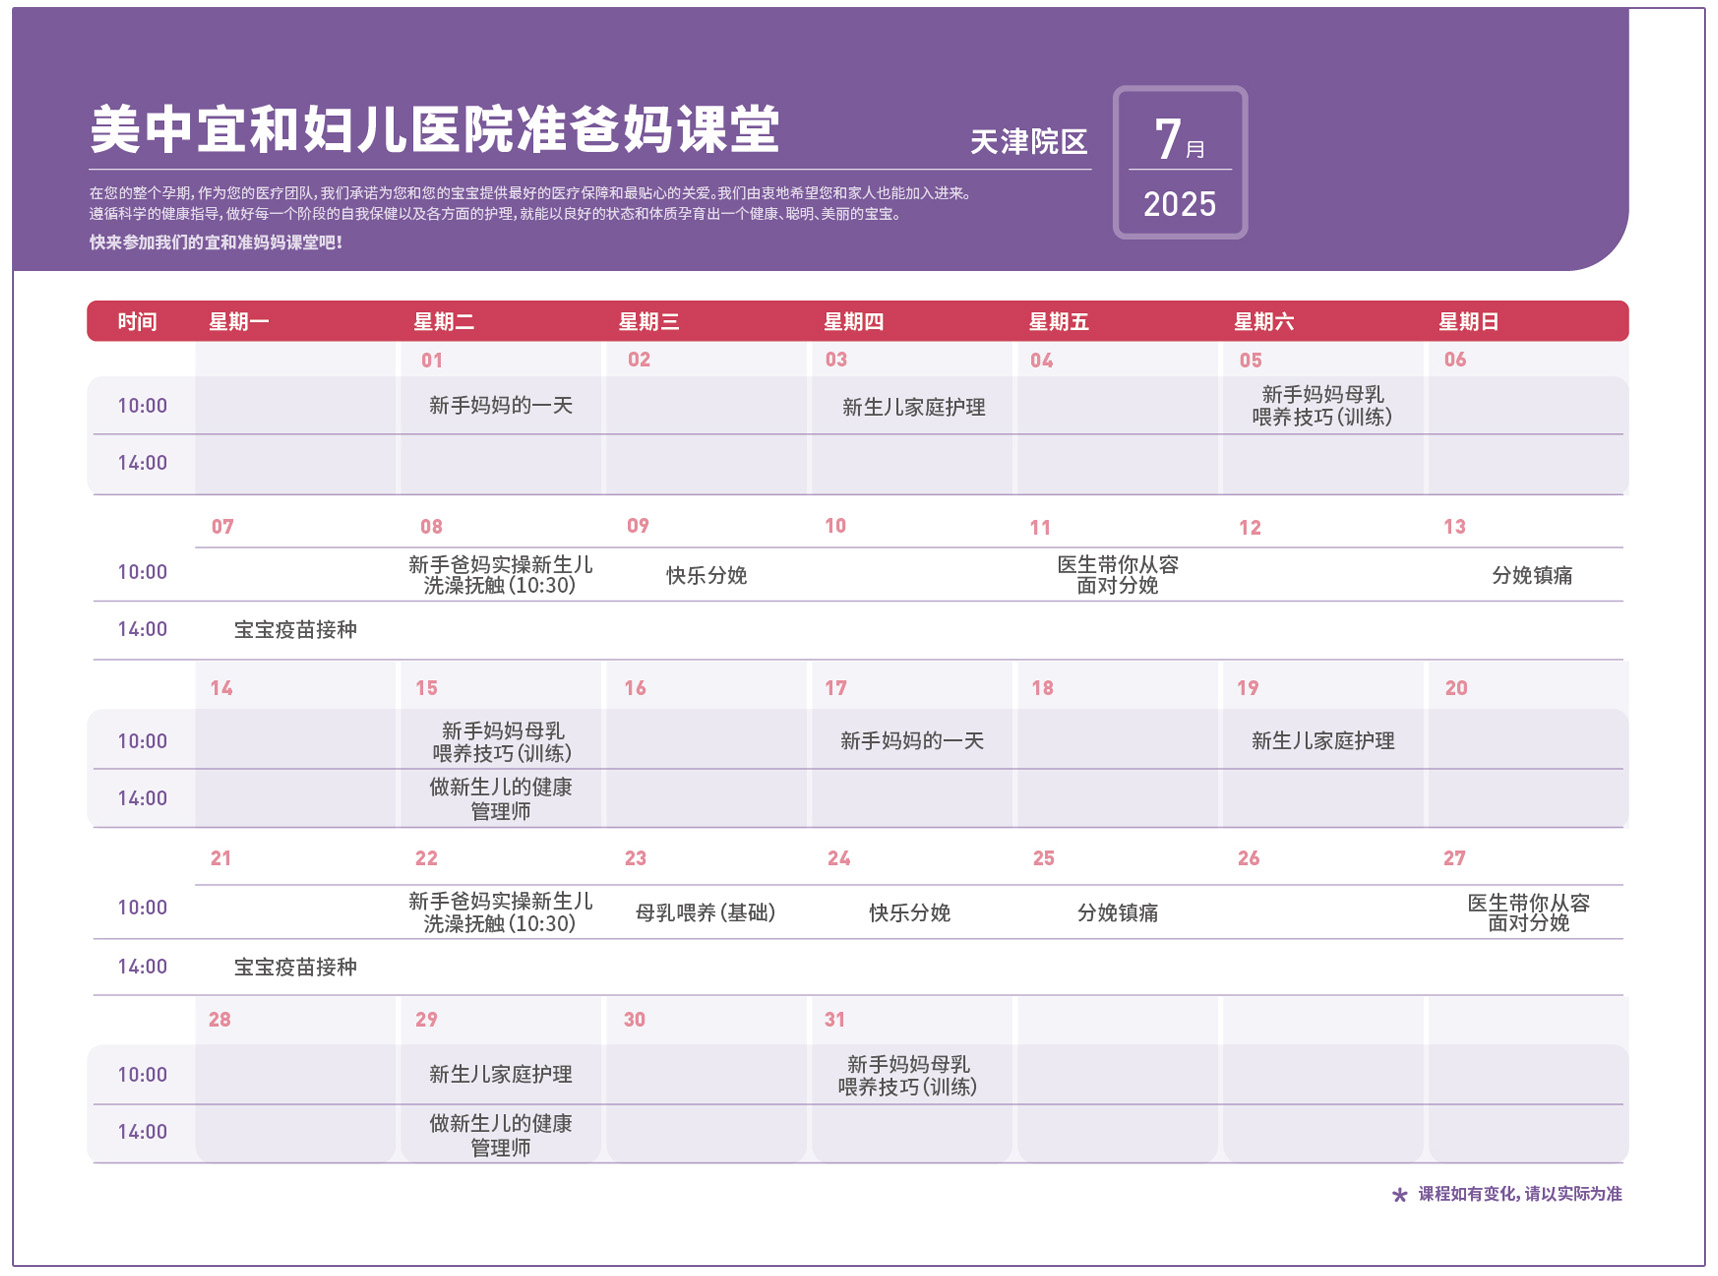Click the year 2025 in date box

pyautogui.click(x=1180, y=205)
